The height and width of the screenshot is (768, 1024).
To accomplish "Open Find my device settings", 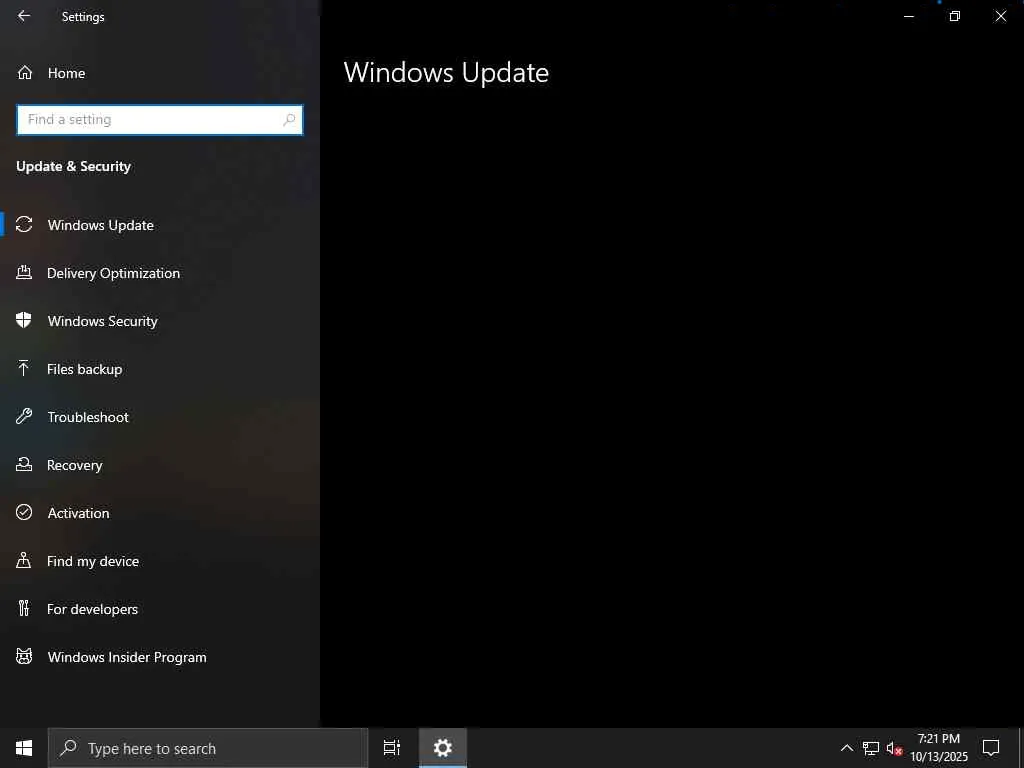I will point(160,561).
